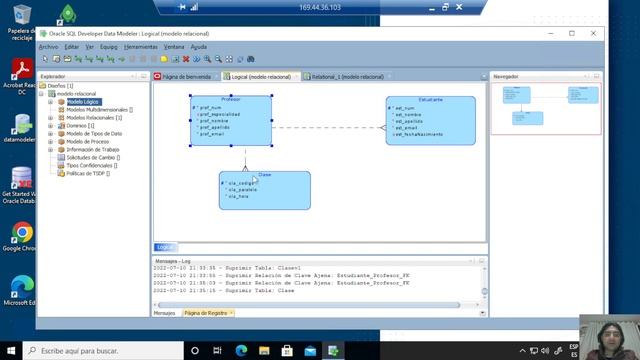Expand the Modelo Lógico tree node
Viewport: 640px width, 360px height.
(50, 102)
